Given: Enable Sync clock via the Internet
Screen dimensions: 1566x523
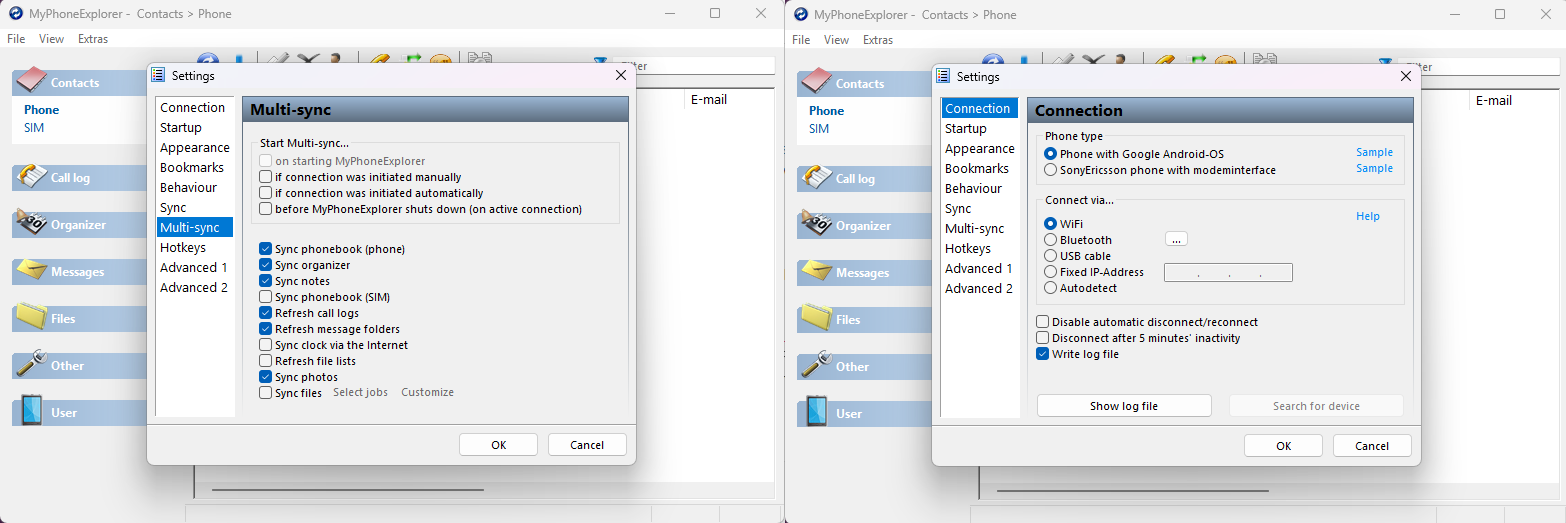Looking at the screenshot, I should pyautogui.click(x=265, y=345).
